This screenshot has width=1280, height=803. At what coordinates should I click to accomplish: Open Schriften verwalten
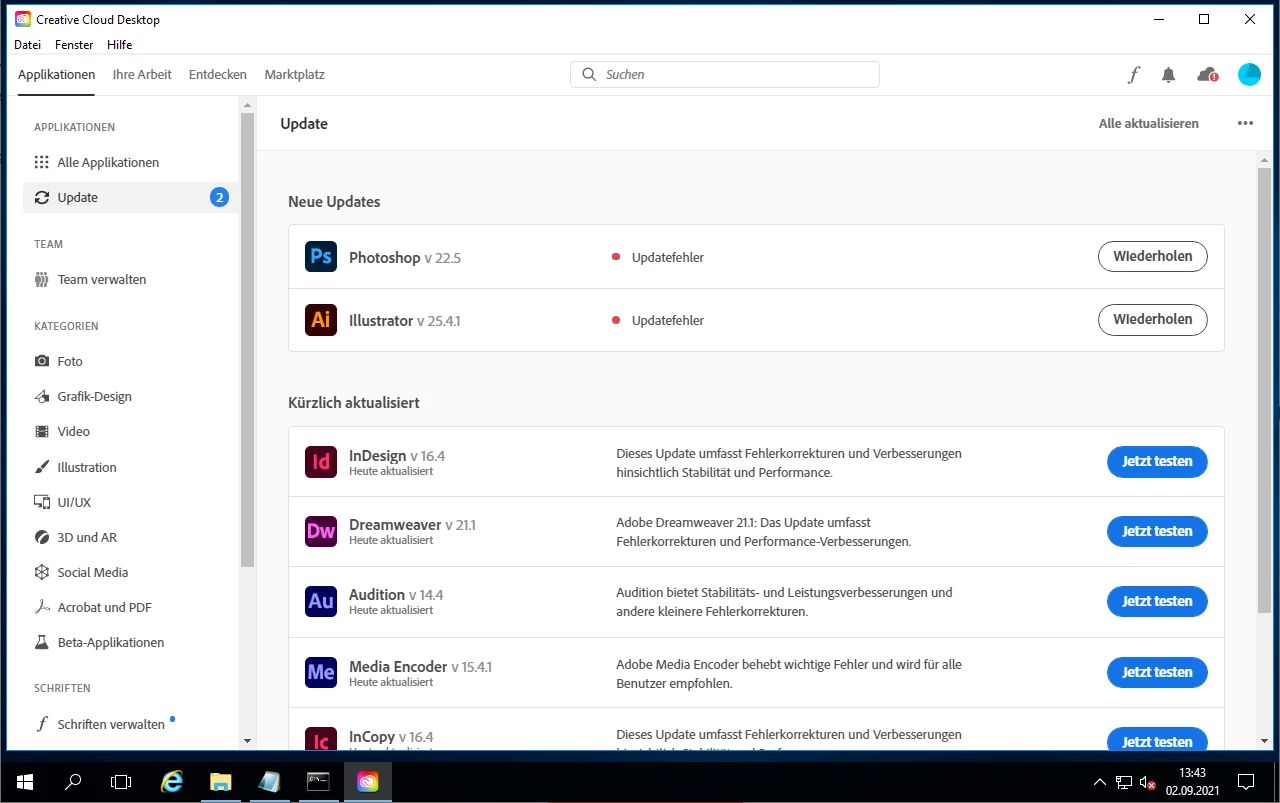point(130,724)
